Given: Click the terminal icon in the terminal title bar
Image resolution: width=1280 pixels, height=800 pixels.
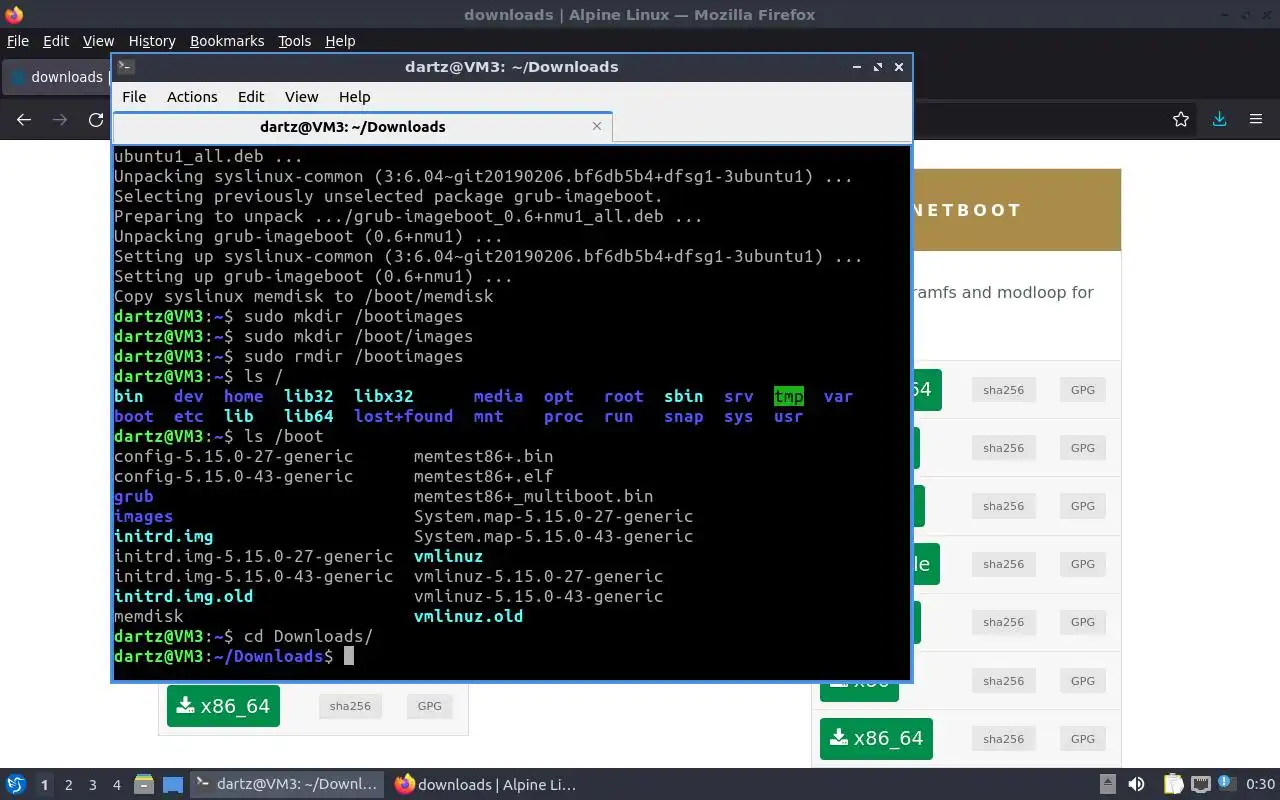Looking at the screenshot, I should [x=125, y=67].
